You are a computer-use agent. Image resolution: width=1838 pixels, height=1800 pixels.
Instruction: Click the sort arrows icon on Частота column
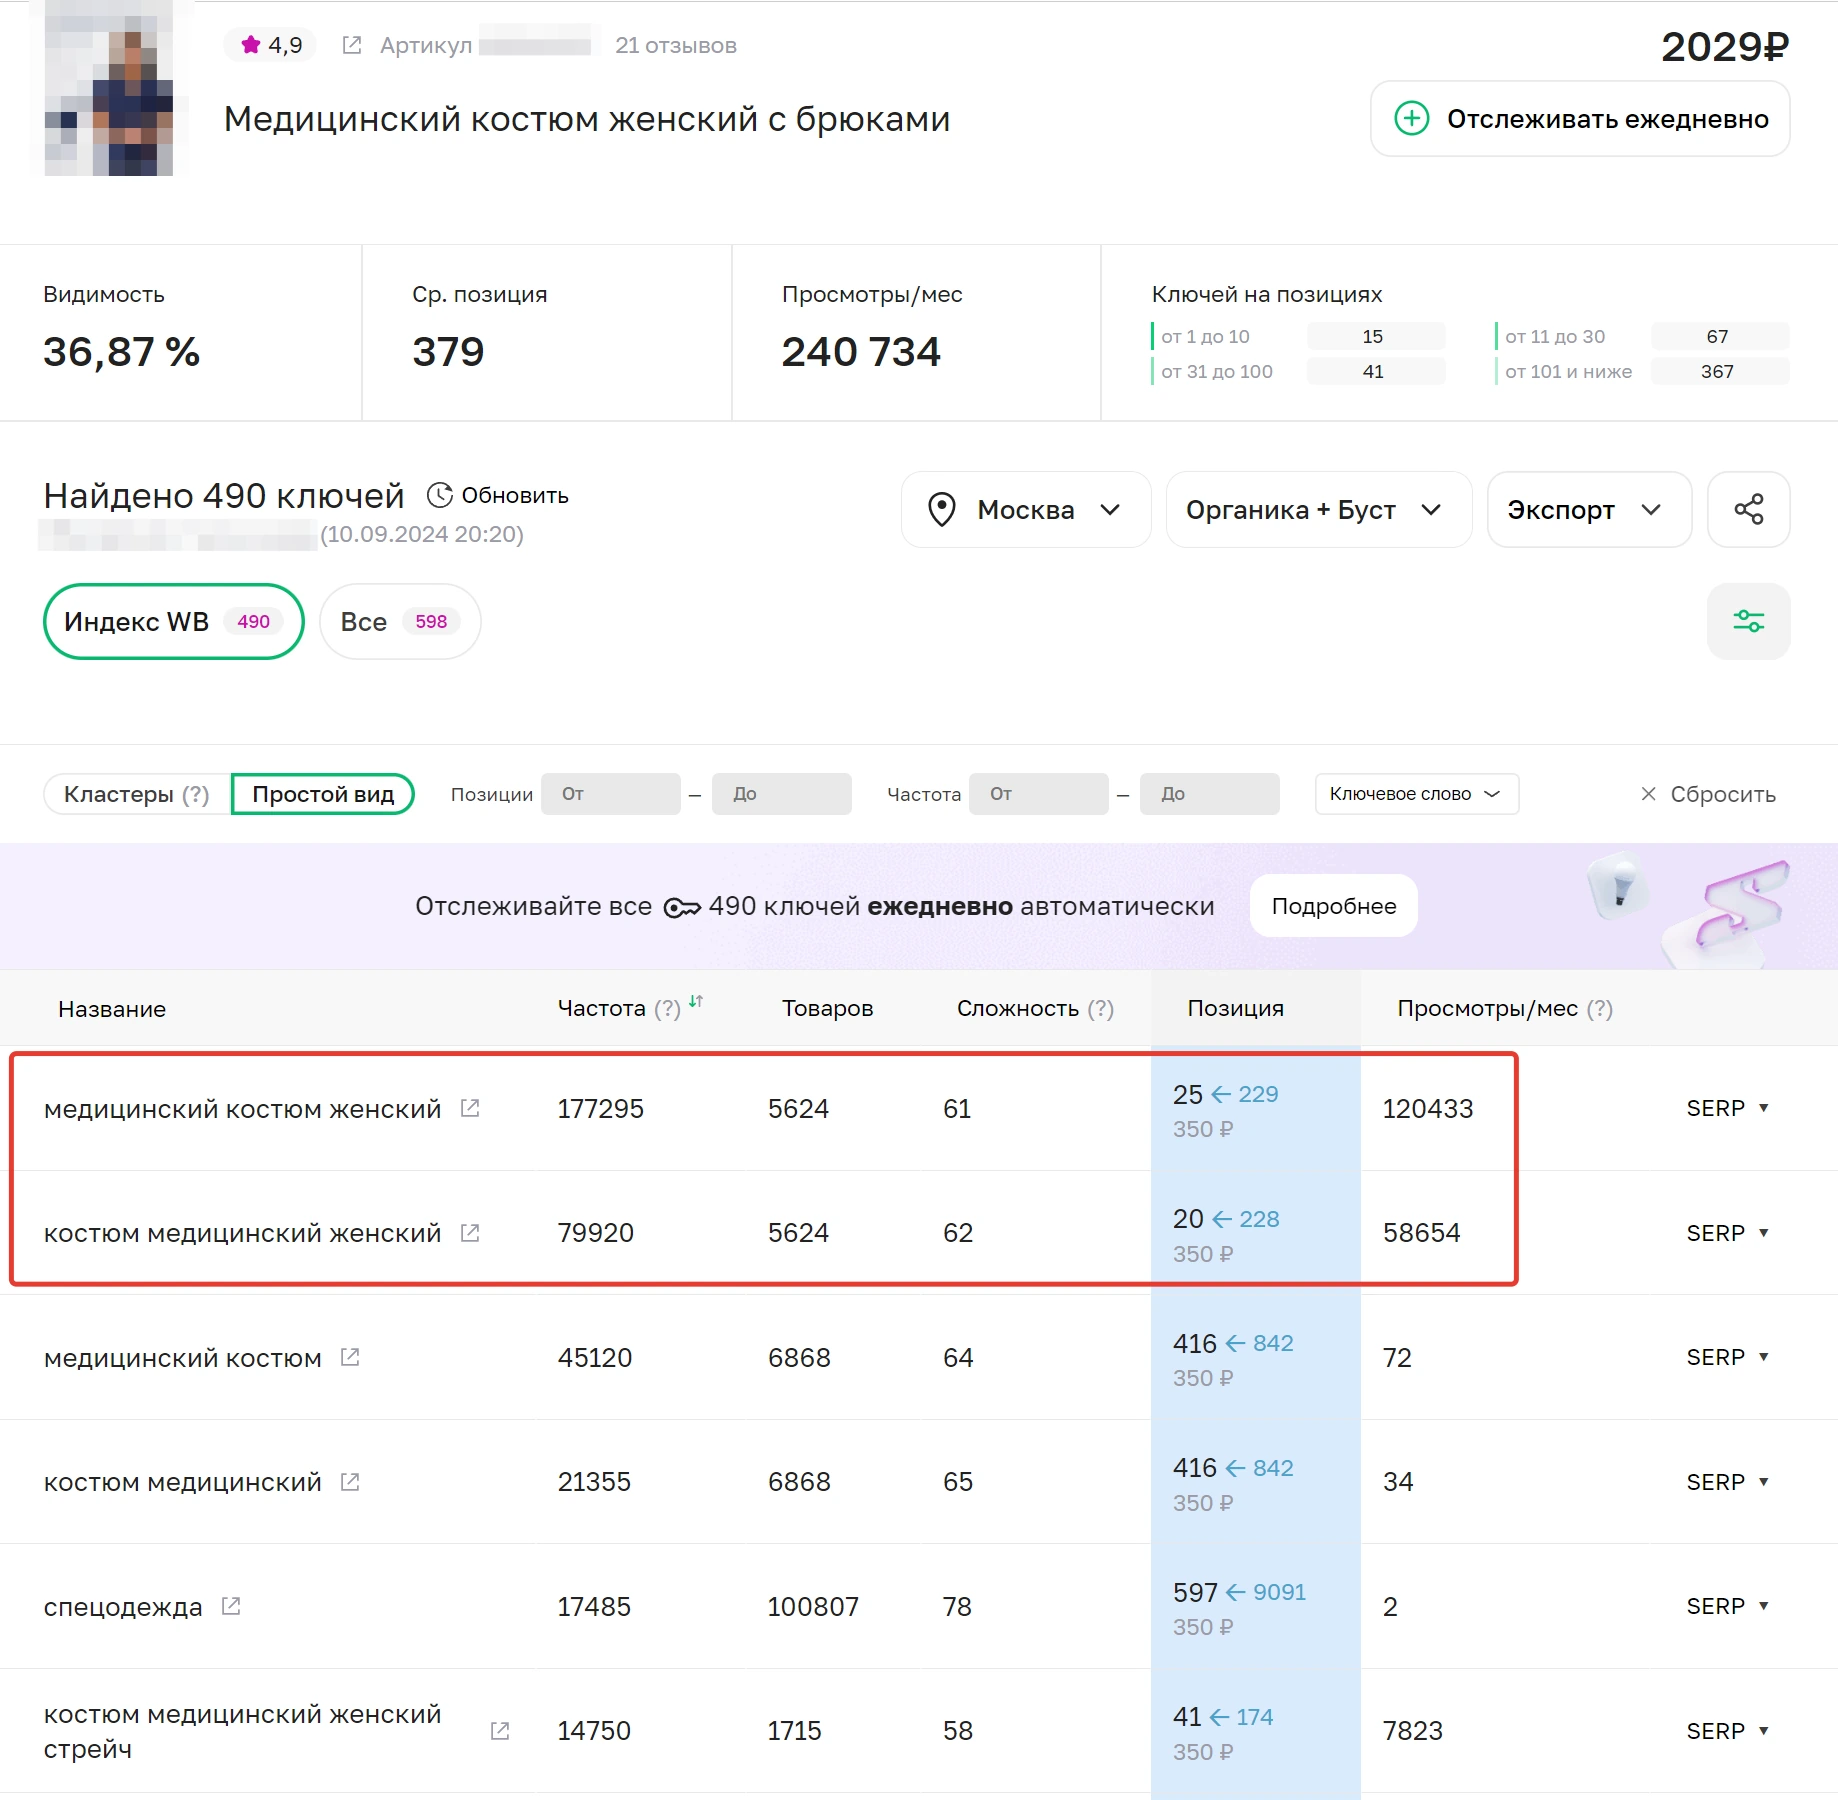(696, 1001)
